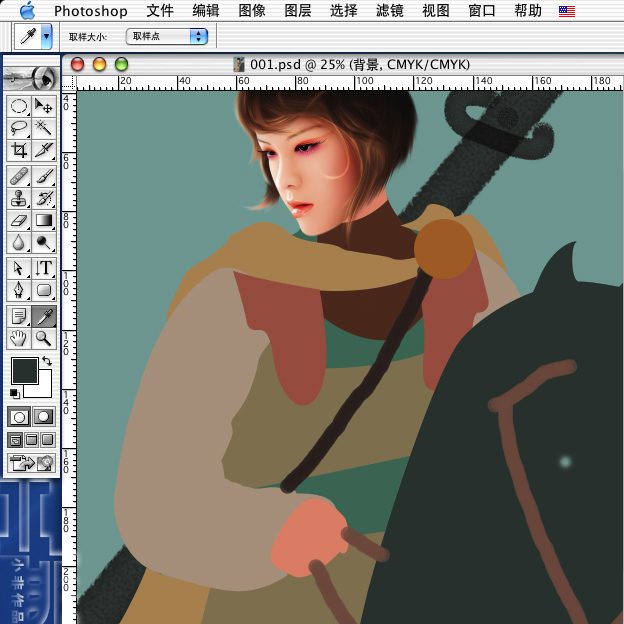This screenshot has width=624, height=624.
Task: Select the Blur tool
Action: tap(19, 242)
